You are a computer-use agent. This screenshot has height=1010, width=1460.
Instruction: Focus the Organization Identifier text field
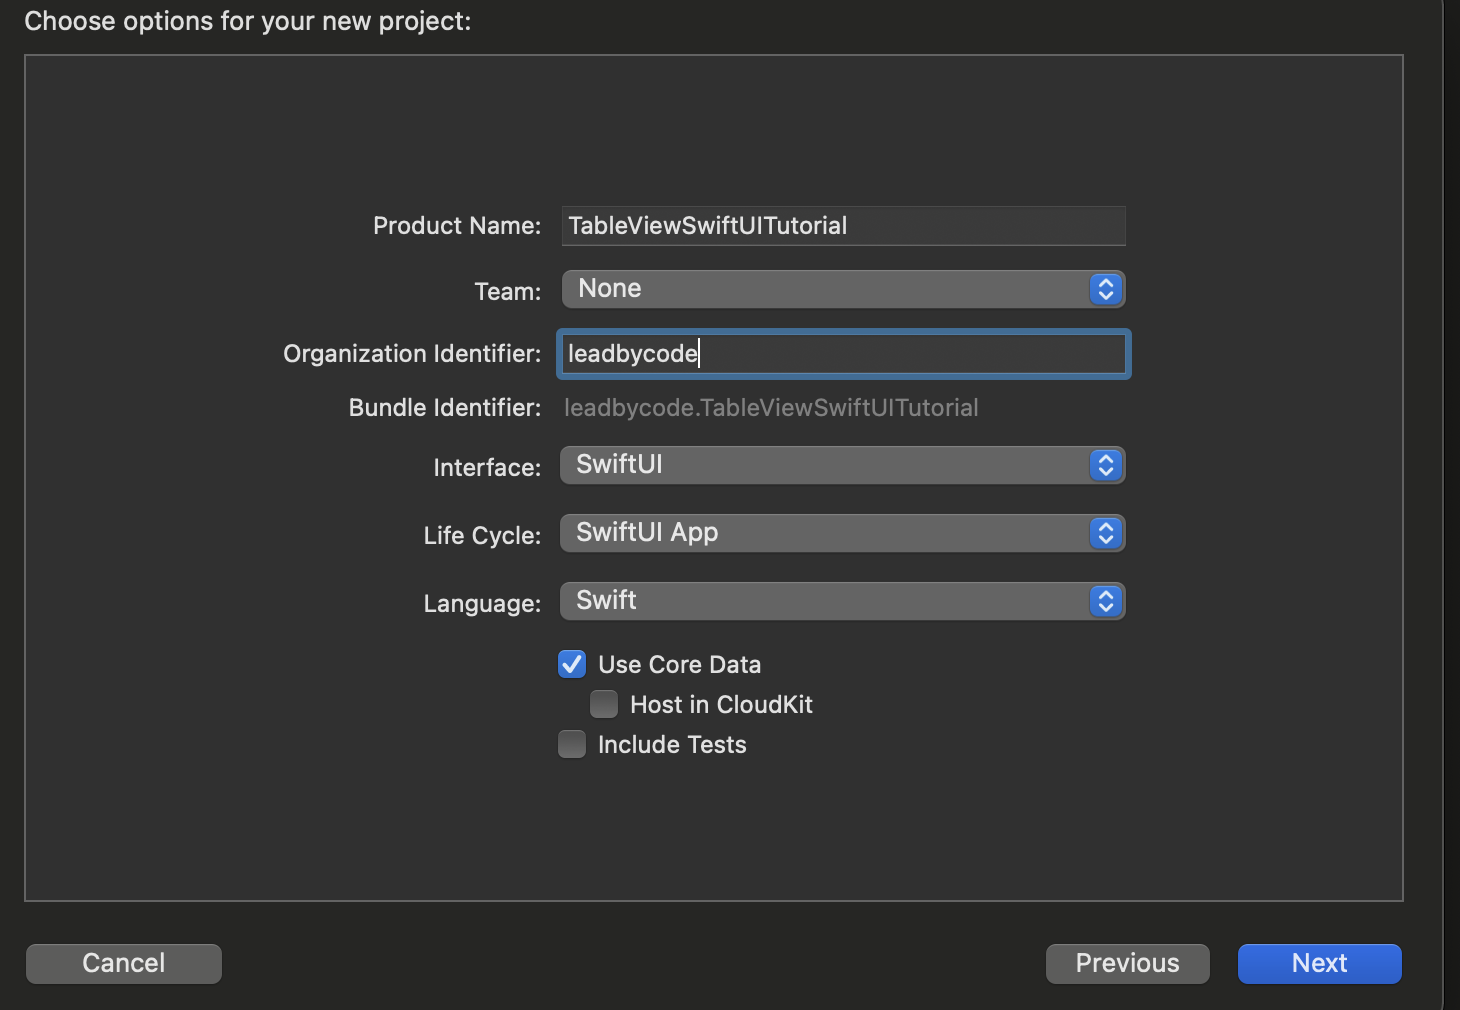pyautogui.click(x=843, y=354)
